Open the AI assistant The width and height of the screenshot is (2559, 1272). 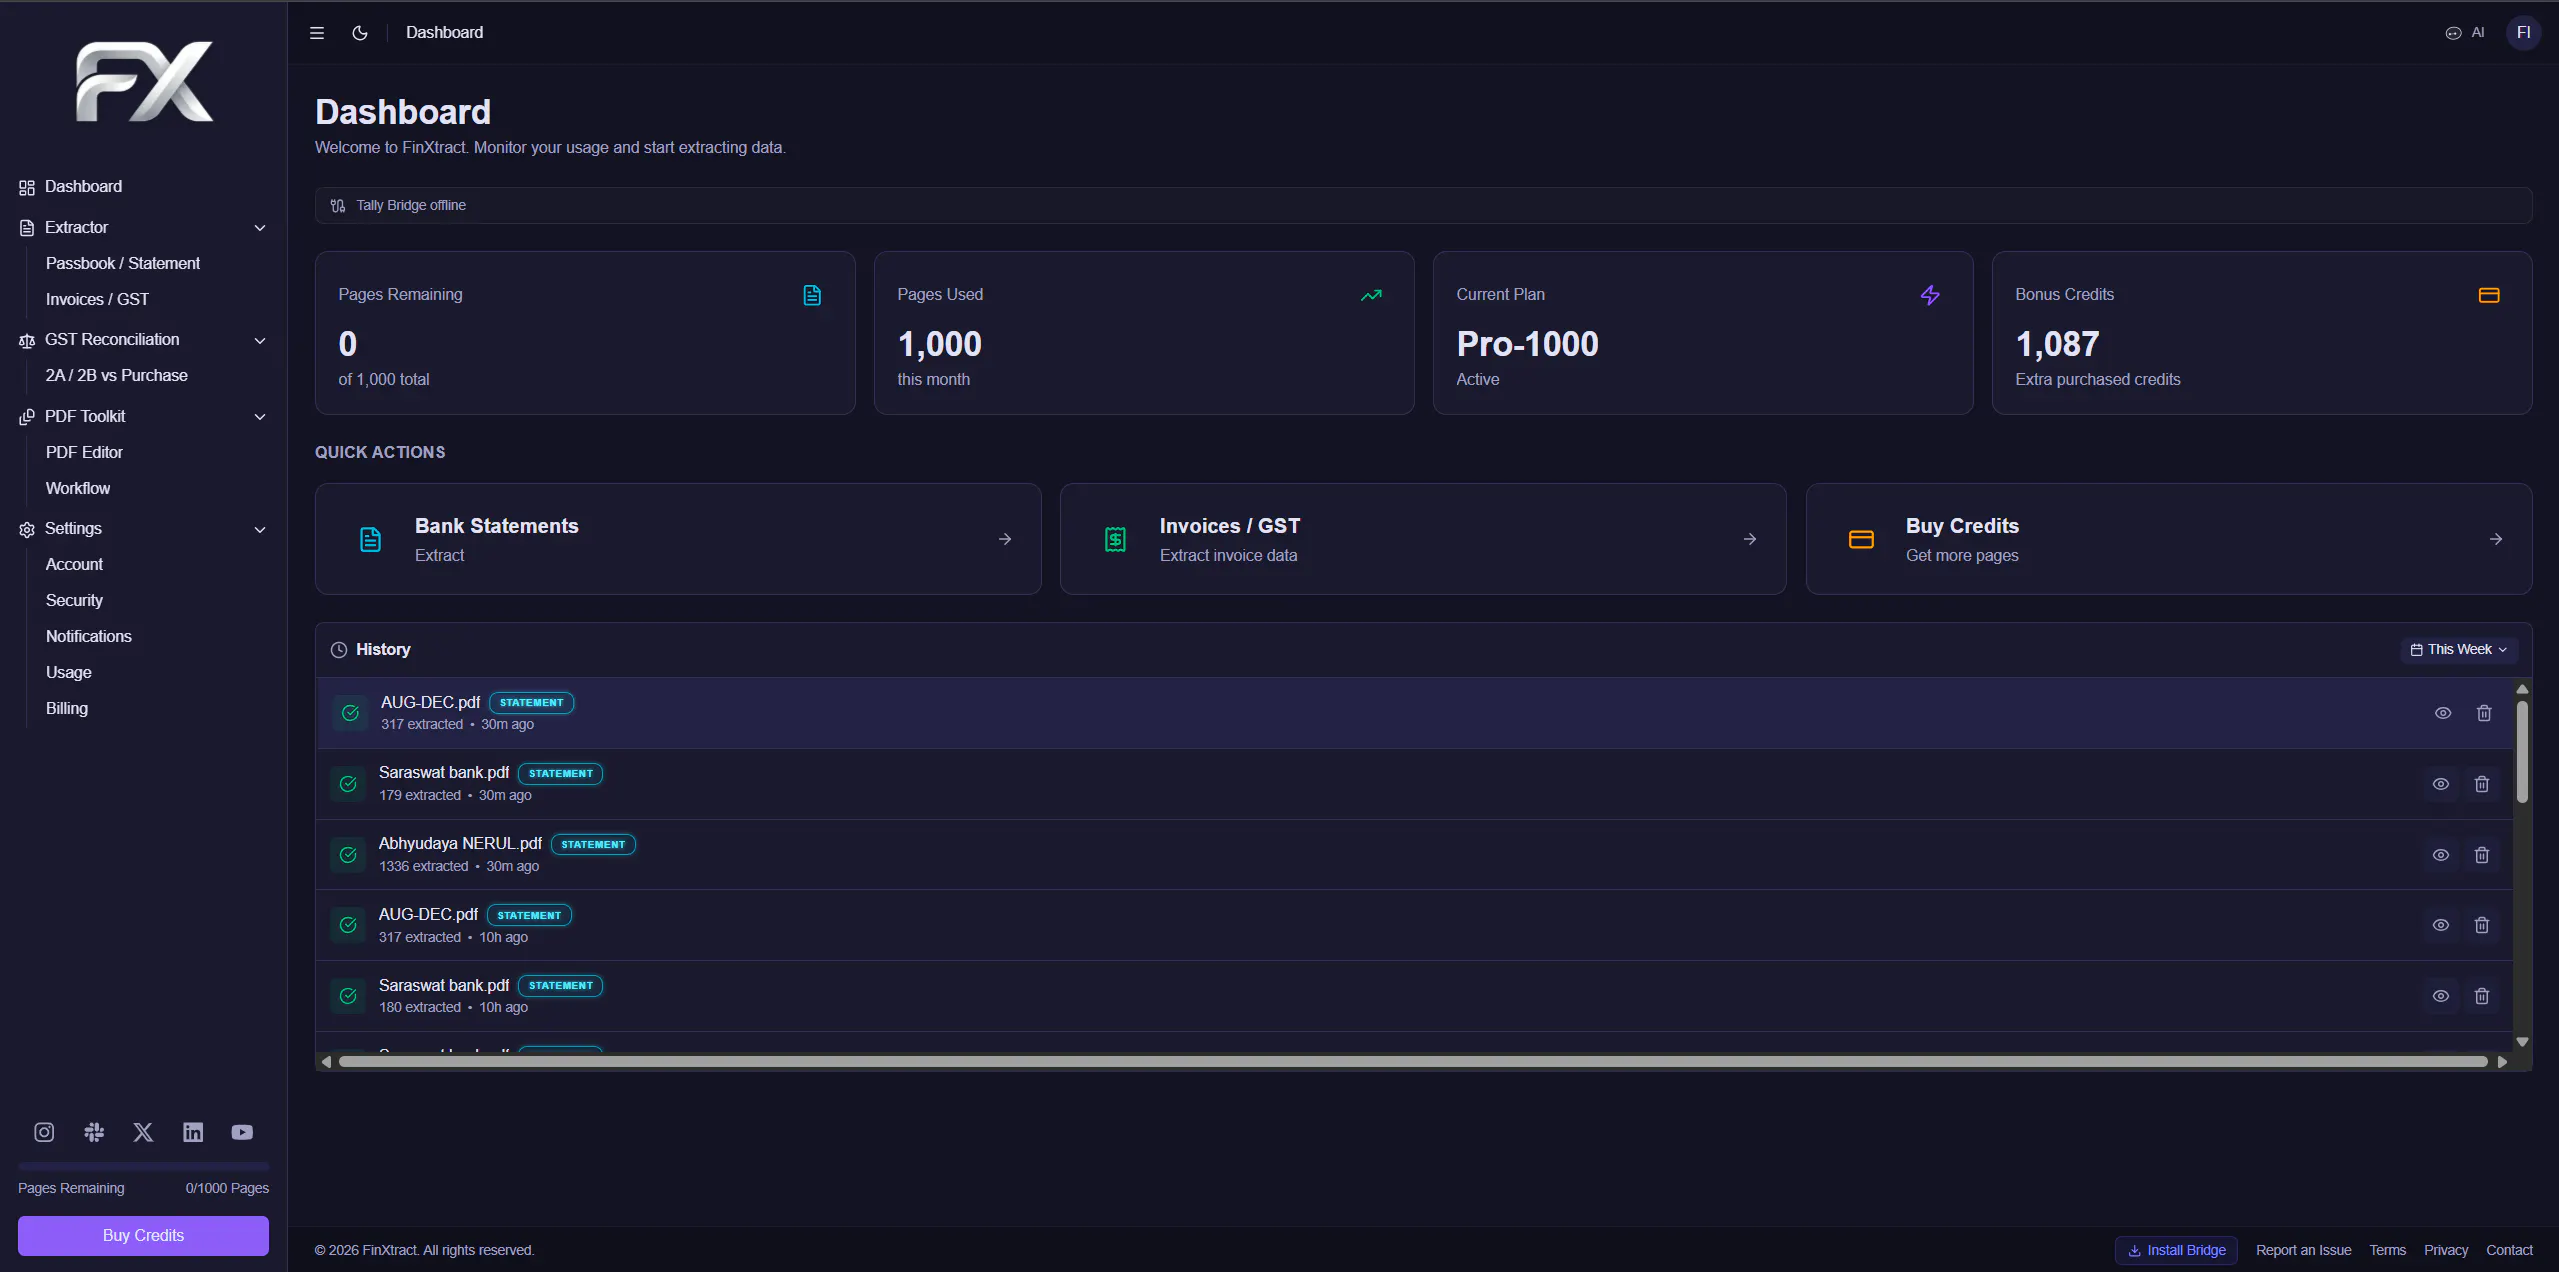pos(2464,33)
